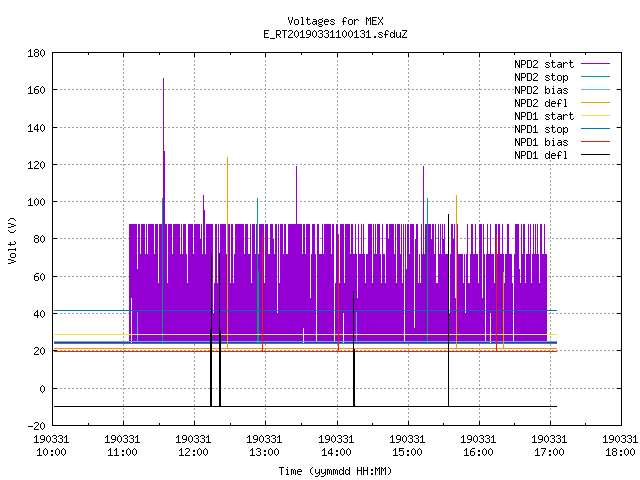Click the y-axis tick value 140
Screen dimensions: 640x480
click(x=36, y=128)
